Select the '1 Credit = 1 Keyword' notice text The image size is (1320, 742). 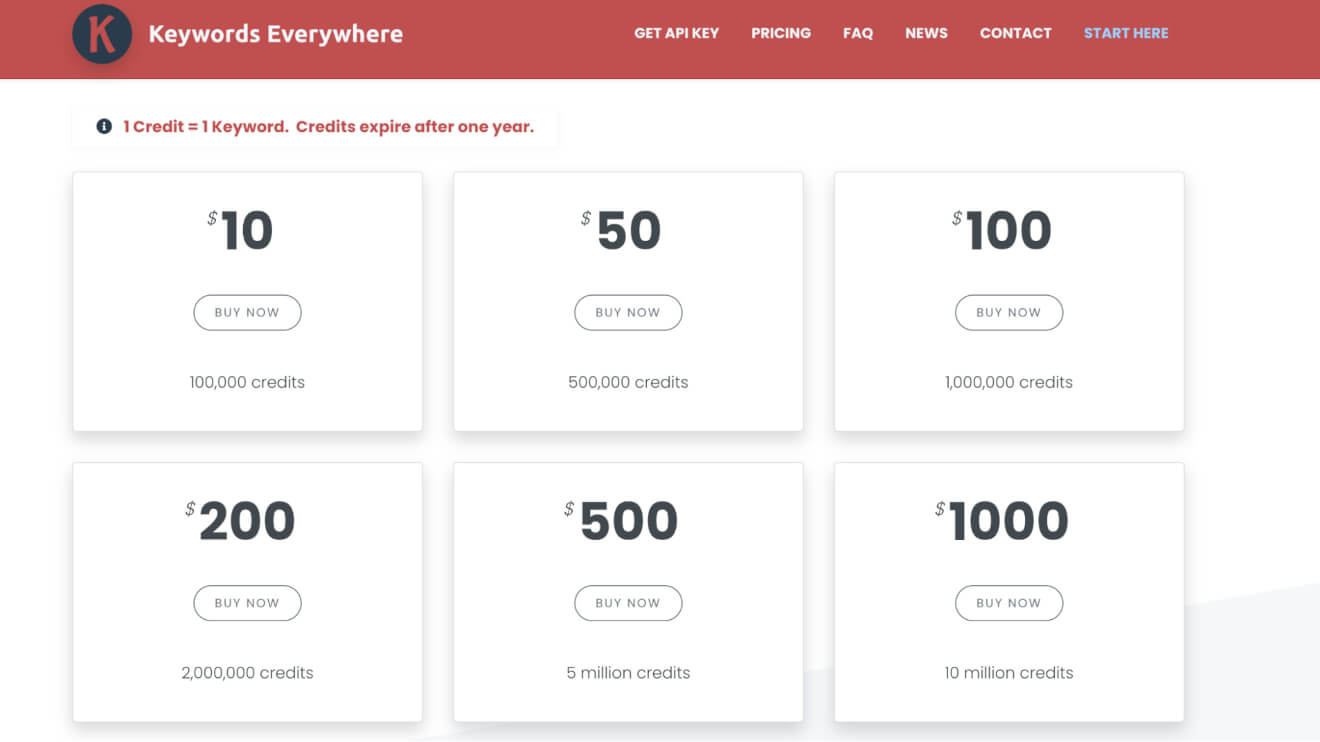tap(328, 127)
